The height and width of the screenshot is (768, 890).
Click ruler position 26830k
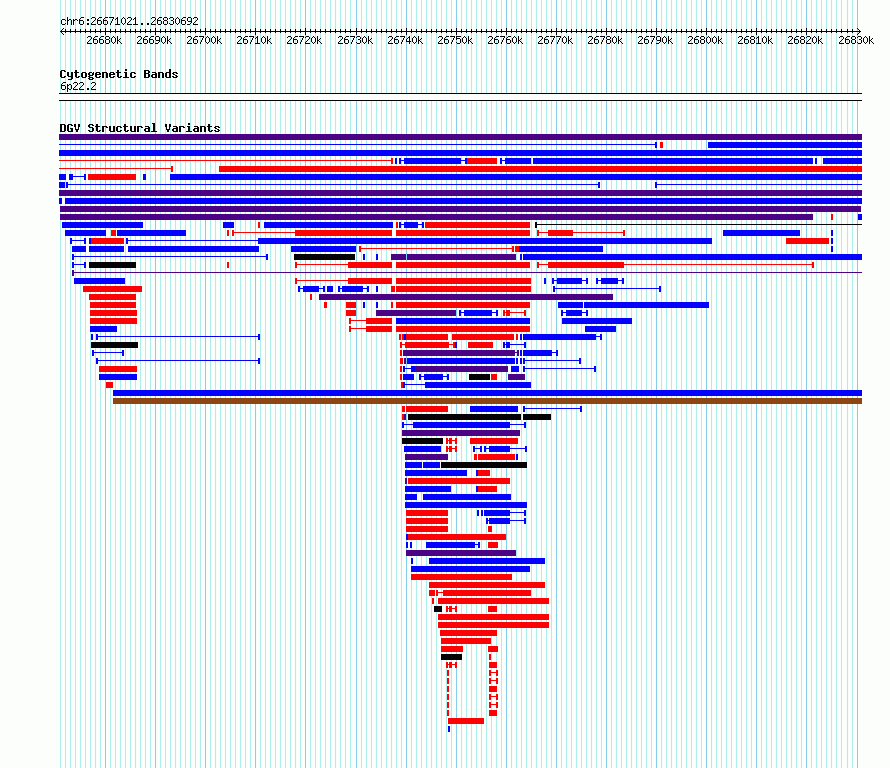tap(856, 40)
